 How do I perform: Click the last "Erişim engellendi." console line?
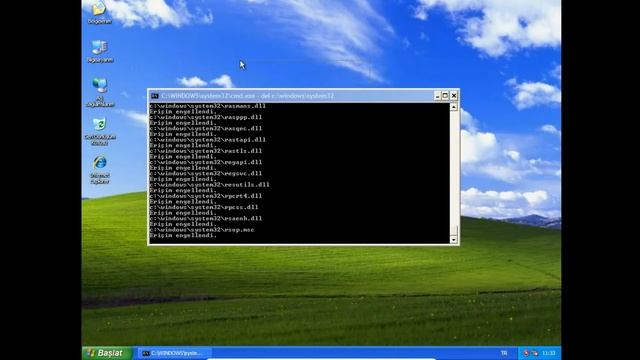(x=183, y=236)
